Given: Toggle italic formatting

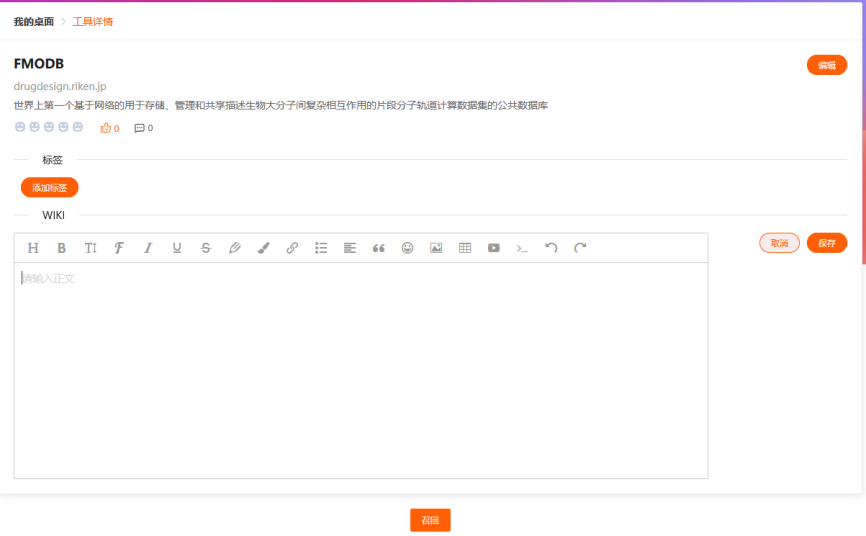Looking at the screenshot, I should pos(148,248).
